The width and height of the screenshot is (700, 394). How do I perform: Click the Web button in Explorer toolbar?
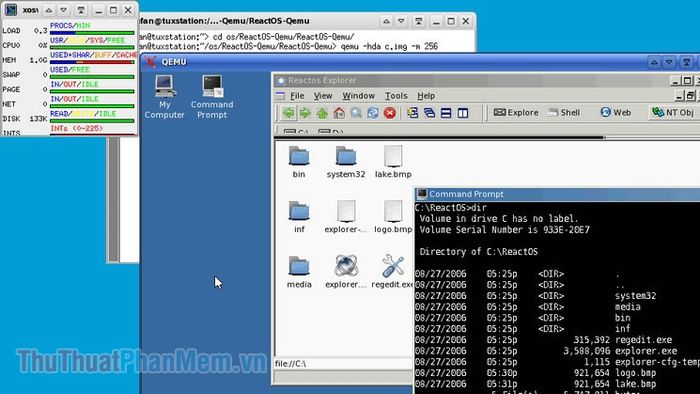tap(616, 112)
